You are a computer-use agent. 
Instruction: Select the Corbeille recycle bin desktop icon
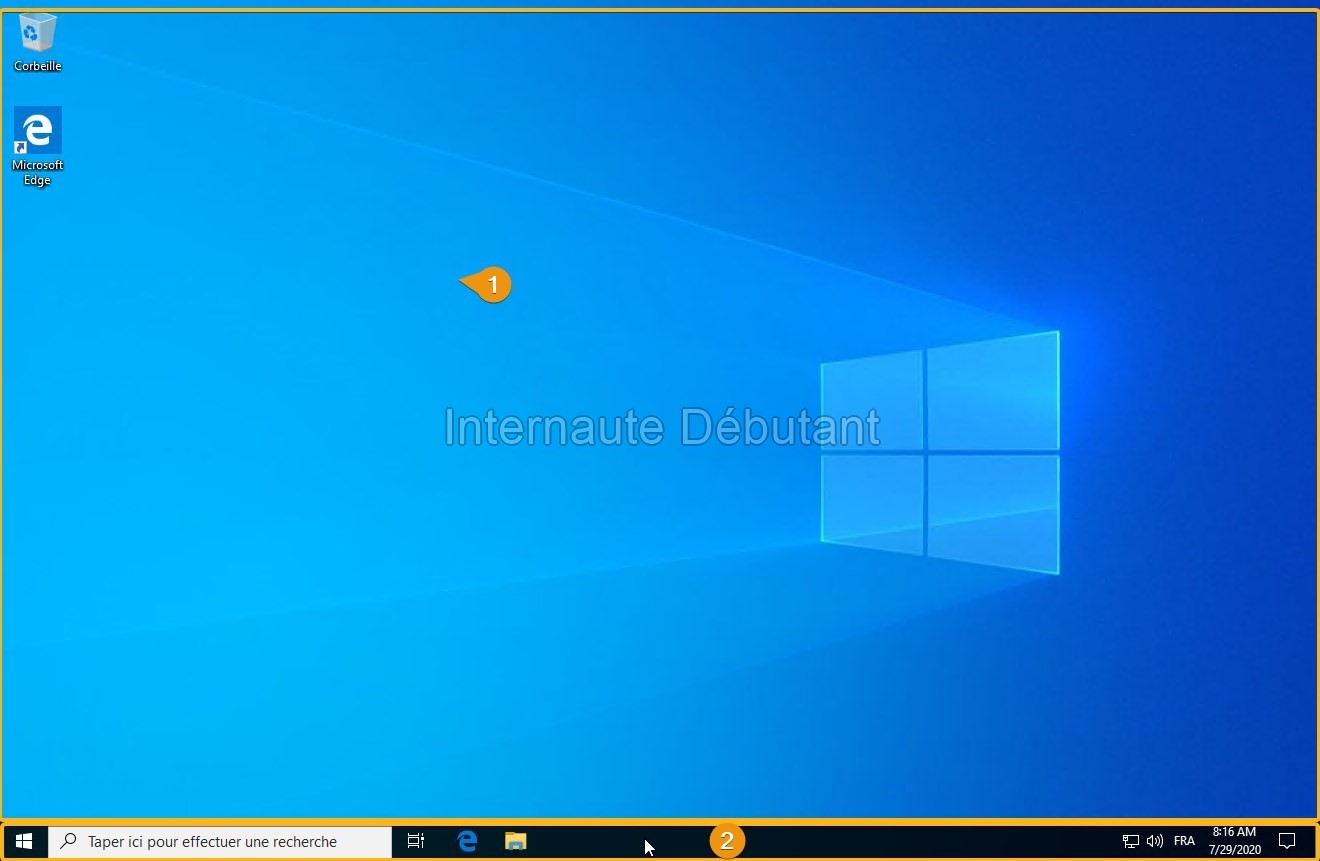coord(37,43)
